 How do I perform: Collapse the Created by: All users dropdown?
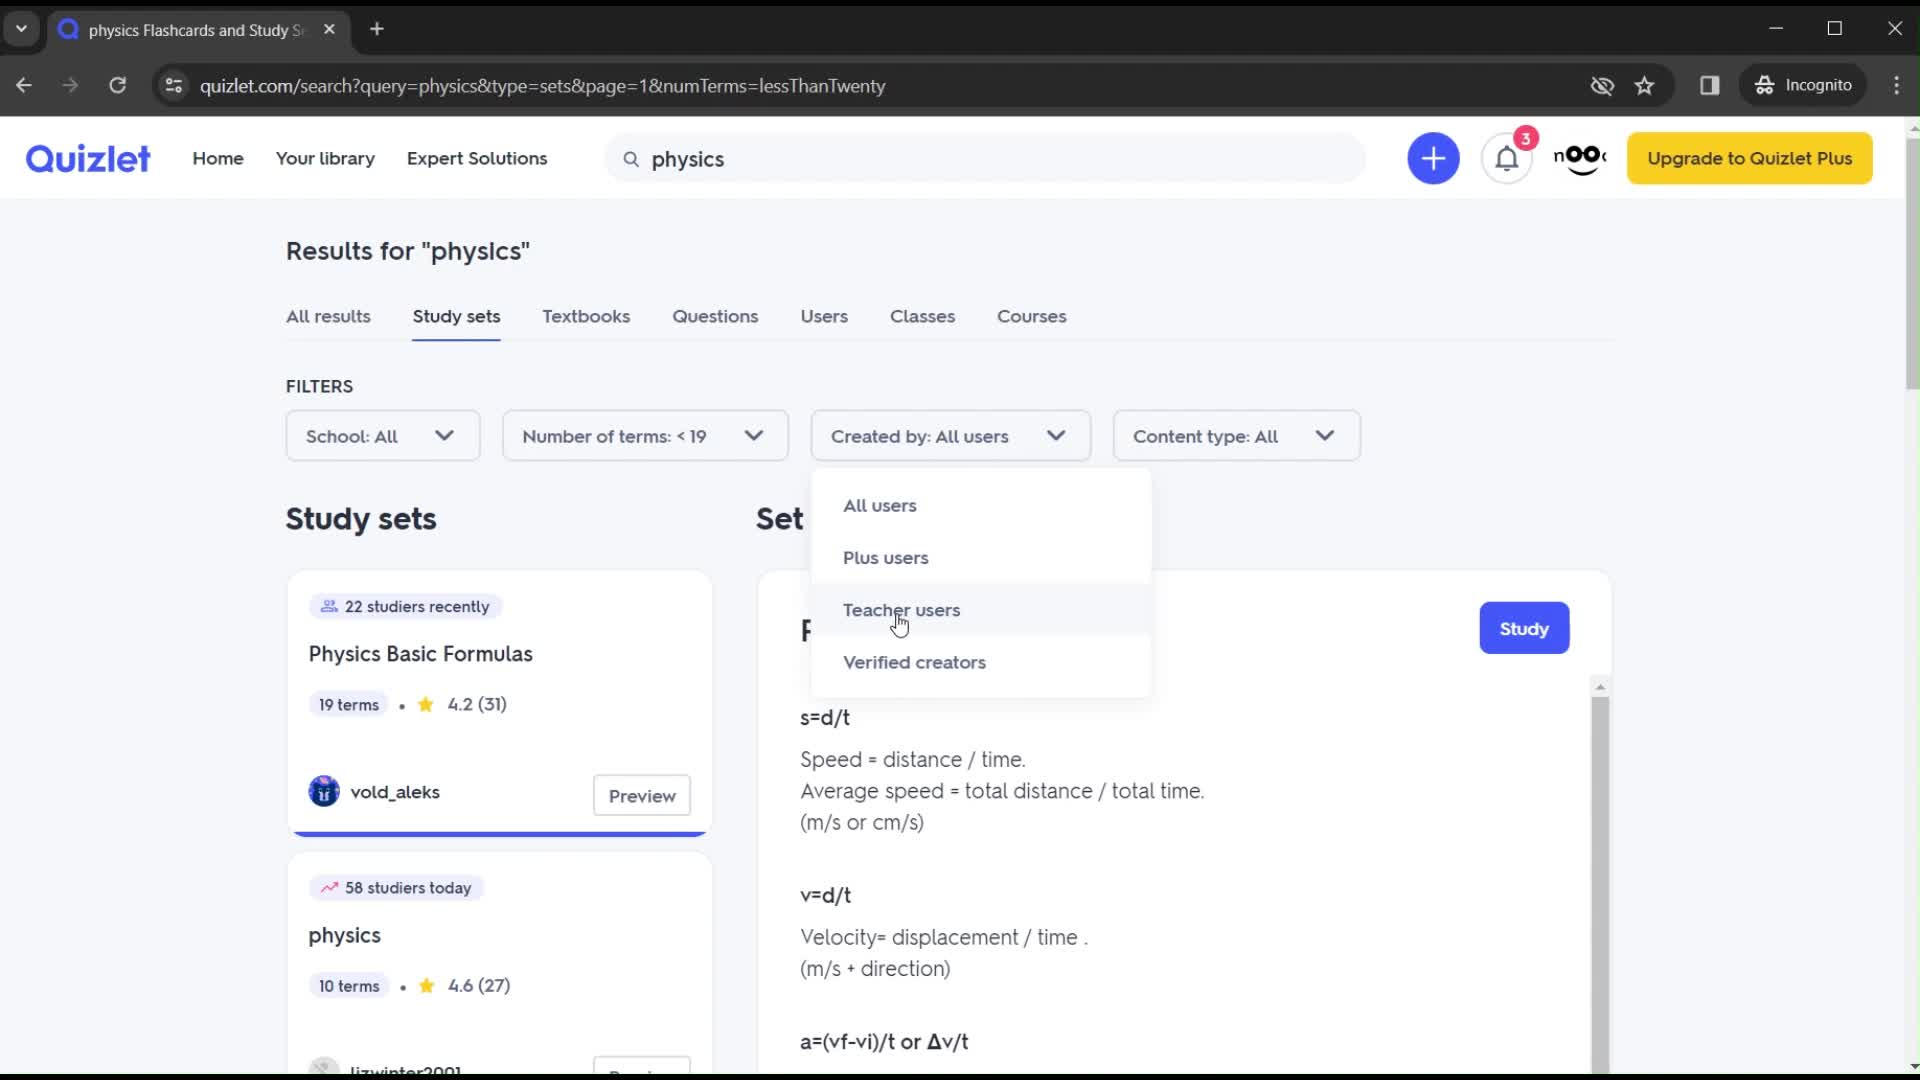tap(950, 436)
